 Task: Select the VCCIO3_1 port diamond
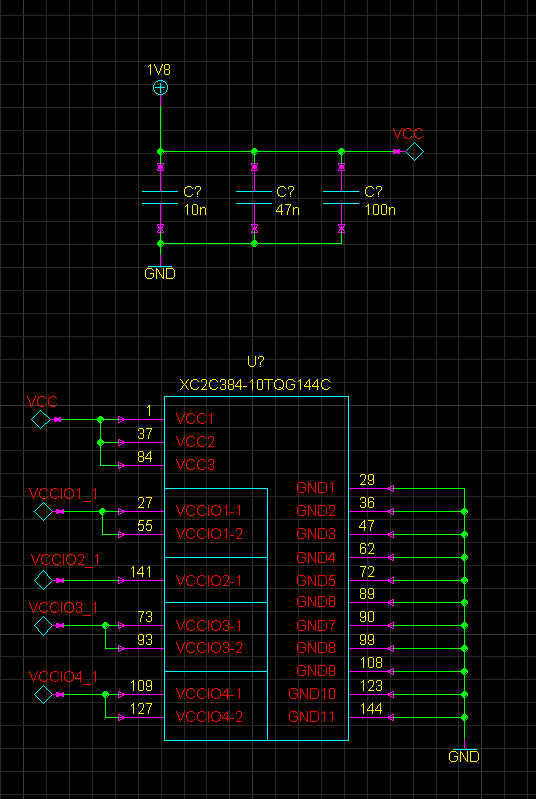pyautogui.click(x=43, y=626)
